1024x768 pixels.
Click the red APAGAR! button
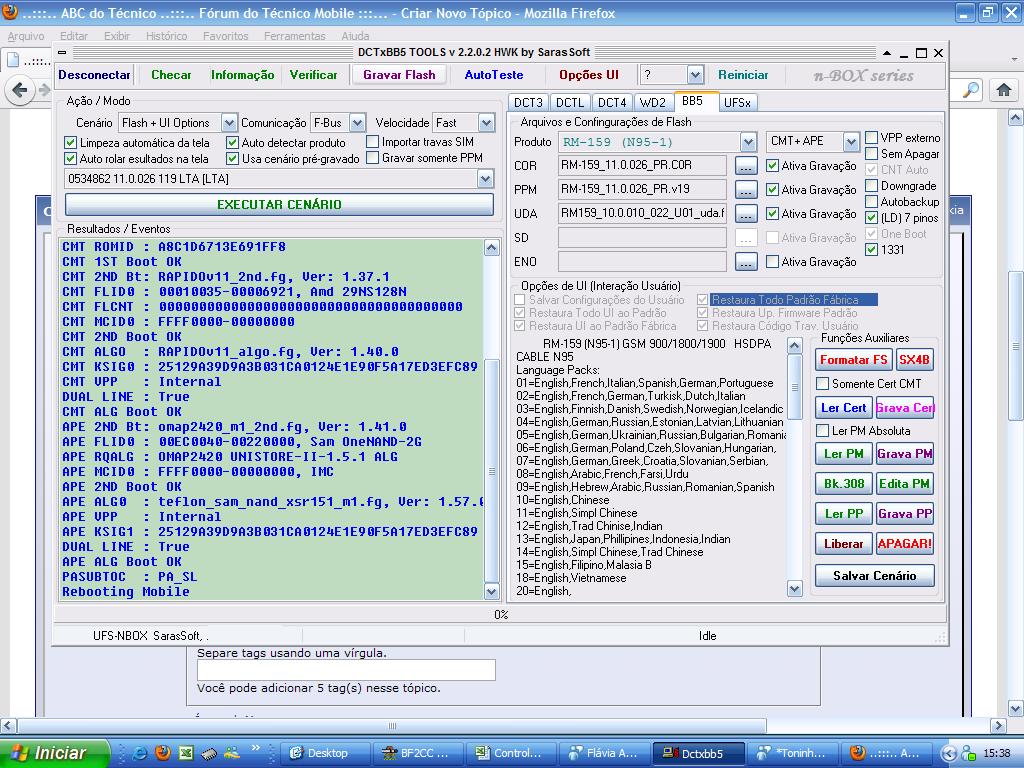pos(904,544)
